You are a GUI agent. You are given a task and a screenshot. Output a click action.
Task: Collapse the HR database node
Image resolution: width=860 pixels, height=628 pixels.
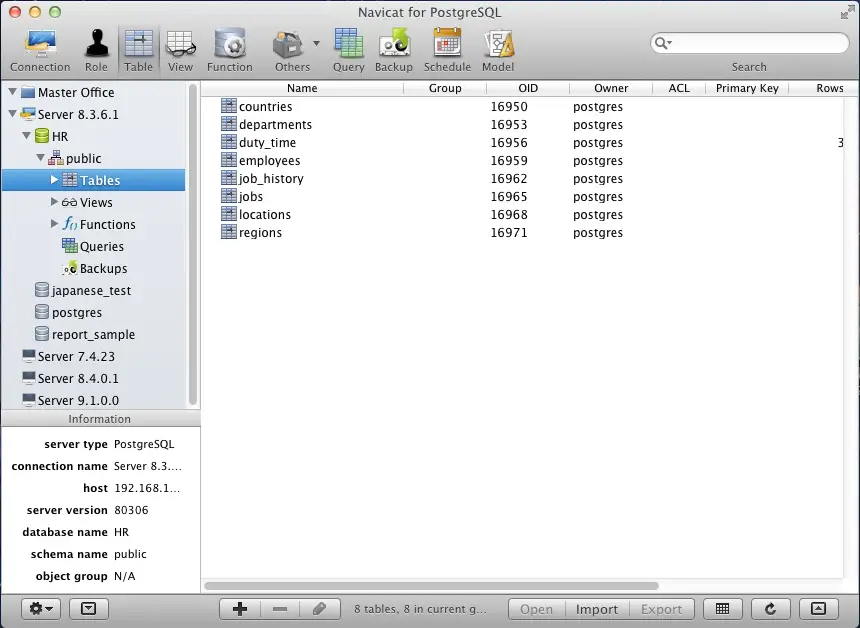pos(26,136)
